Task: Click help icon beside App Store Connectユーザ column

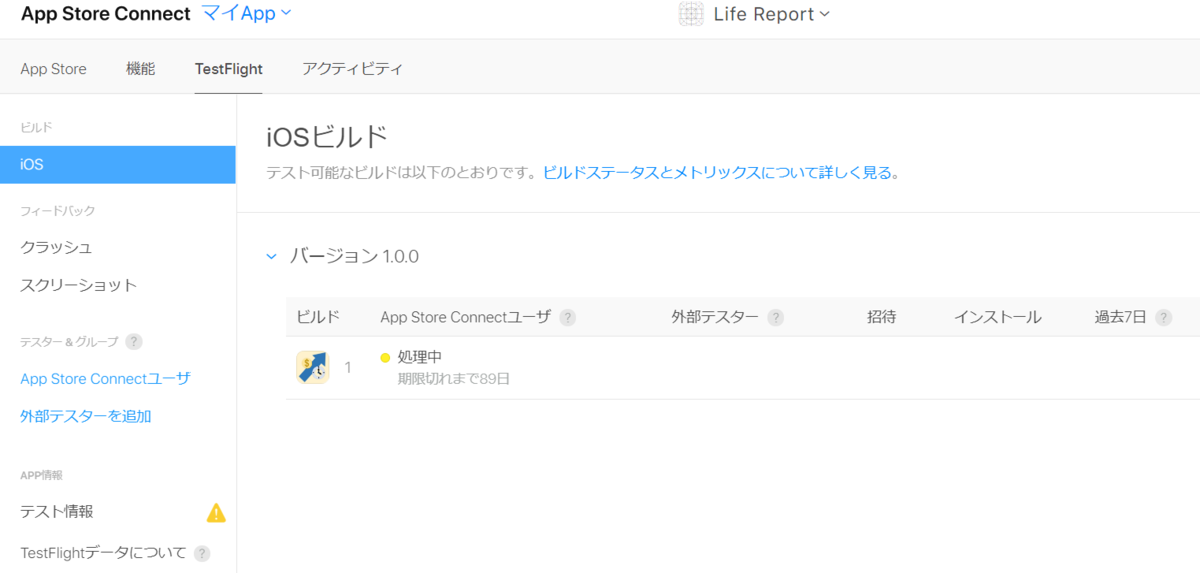Action: pyautogui.click(x=568, y=318)
